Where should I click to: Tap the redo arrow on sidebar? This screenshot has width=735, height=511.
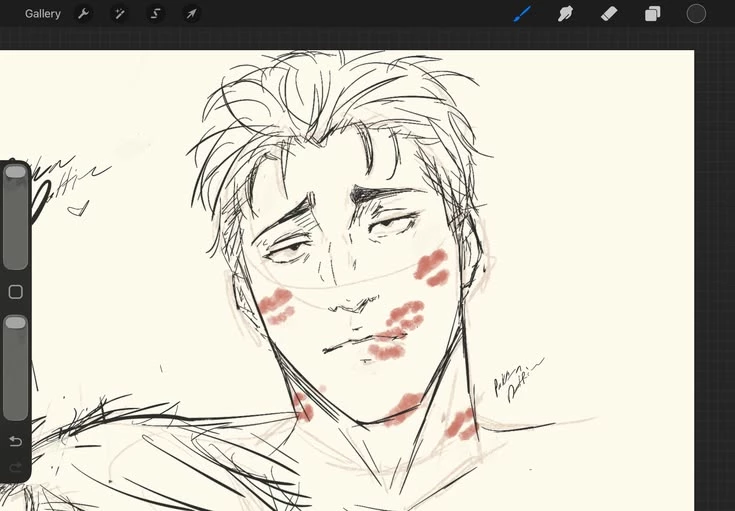(x=15, y=467)
